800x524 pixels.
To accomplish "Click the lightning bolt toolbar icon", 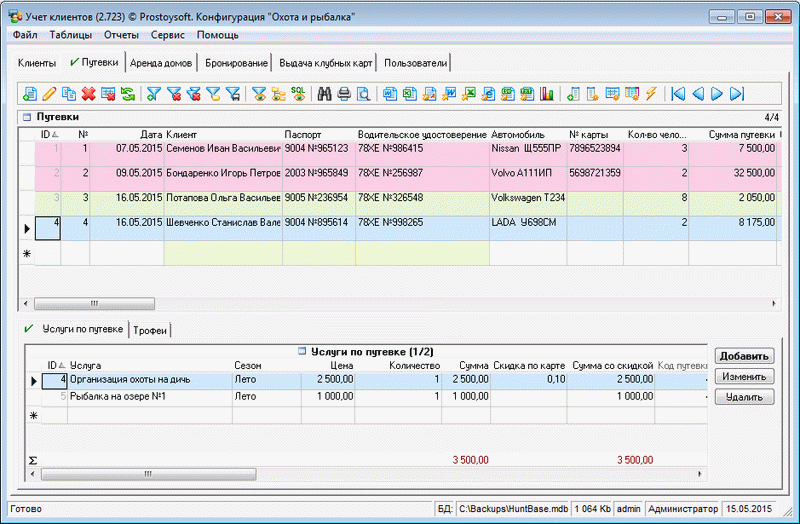I will 651,94.
